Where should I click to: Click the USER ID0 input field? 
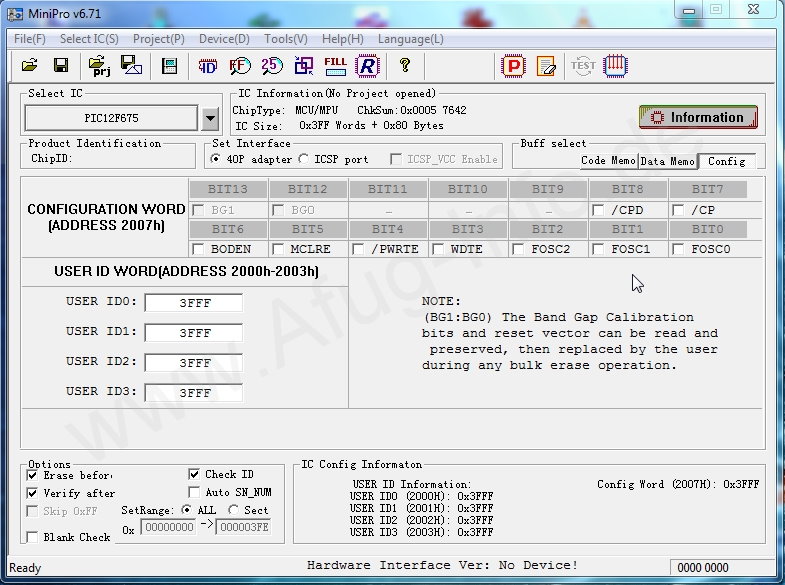(x=194, y=303)
